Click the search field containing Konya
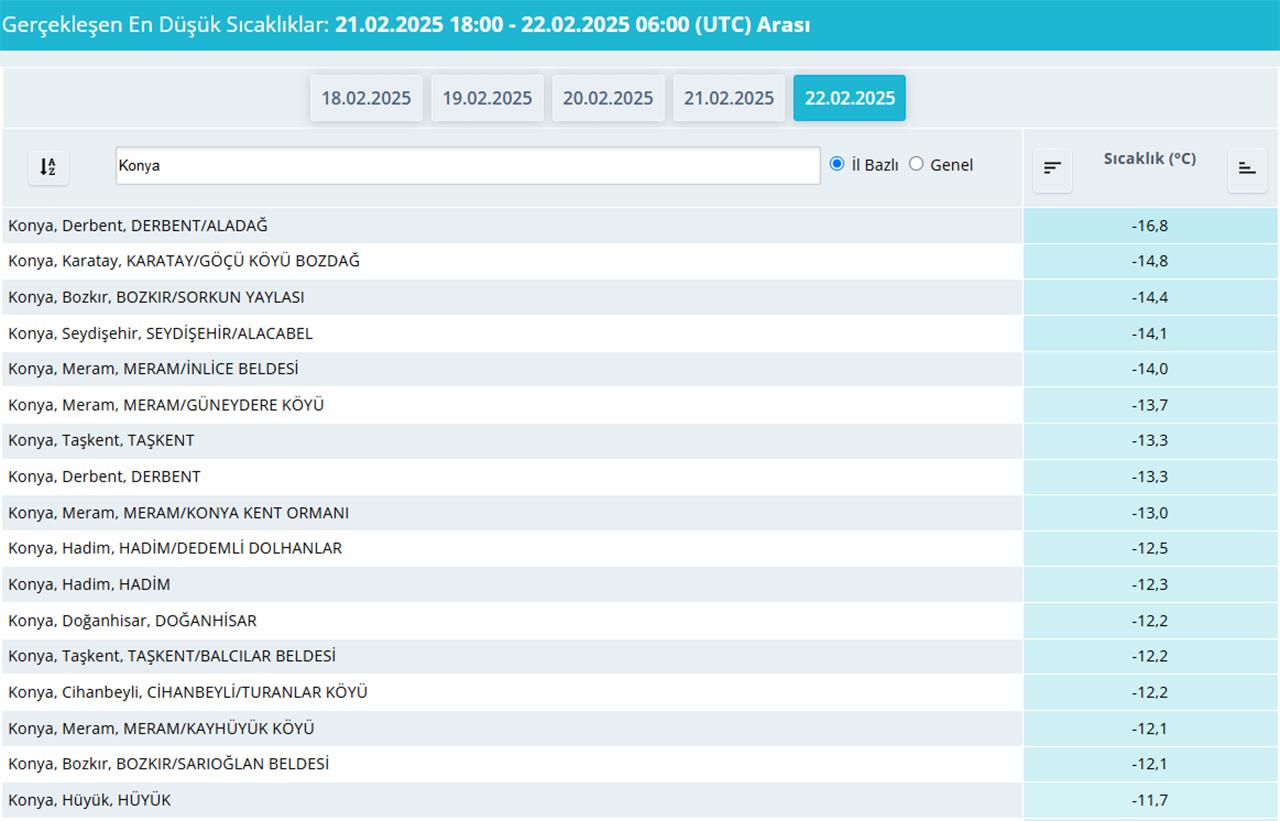The width and height of the screenshot is (1280, 821). tap(467, 166)
